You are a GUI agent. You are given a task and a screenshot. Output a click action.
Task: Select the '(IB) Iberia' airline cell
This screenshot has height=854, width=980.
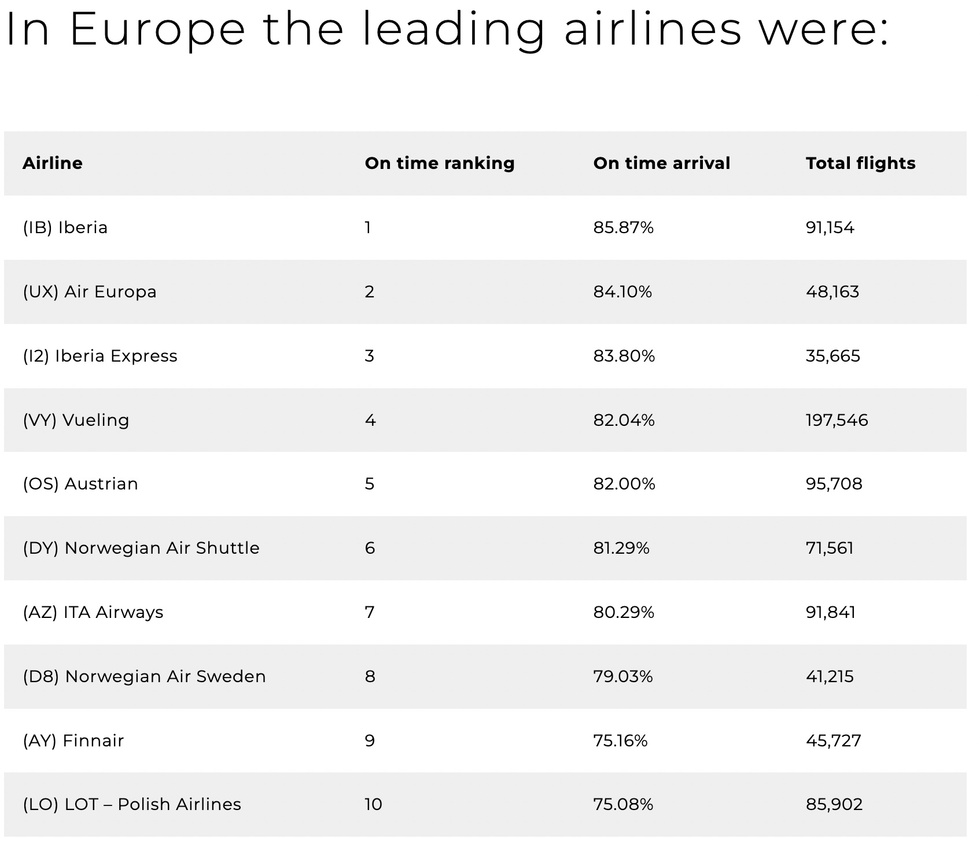65,228
